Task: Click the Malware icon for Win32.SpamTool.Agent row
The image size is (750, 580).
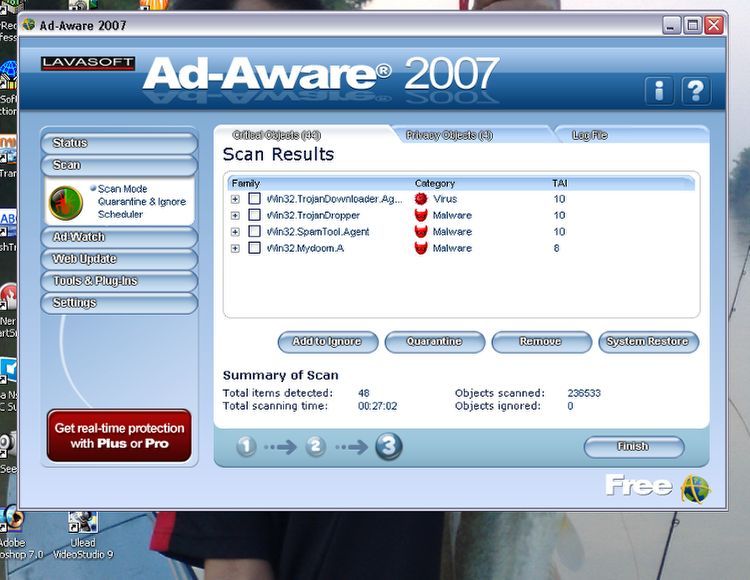Action: [x=421, y=232]
